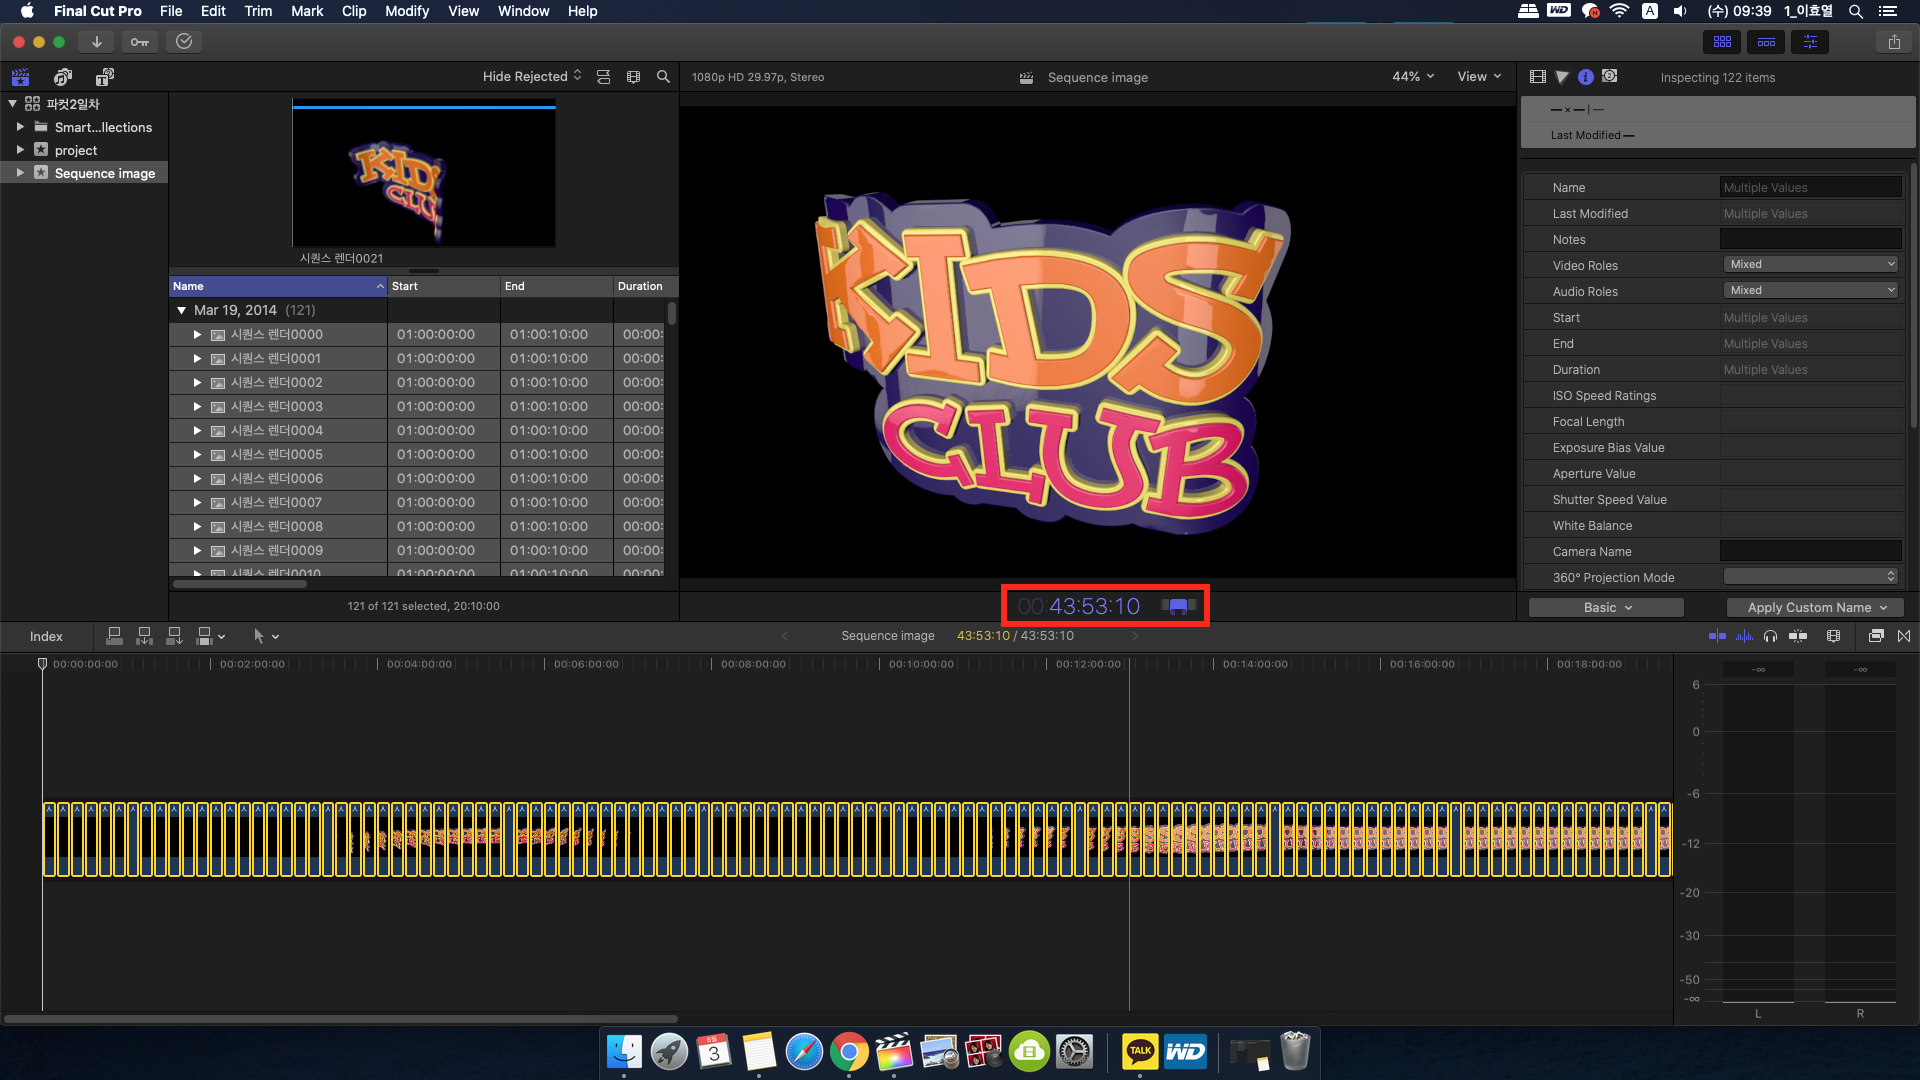Click the Import Media arrow icon
Viewport: 1920px width, 1080px height.
click(96, 42)
